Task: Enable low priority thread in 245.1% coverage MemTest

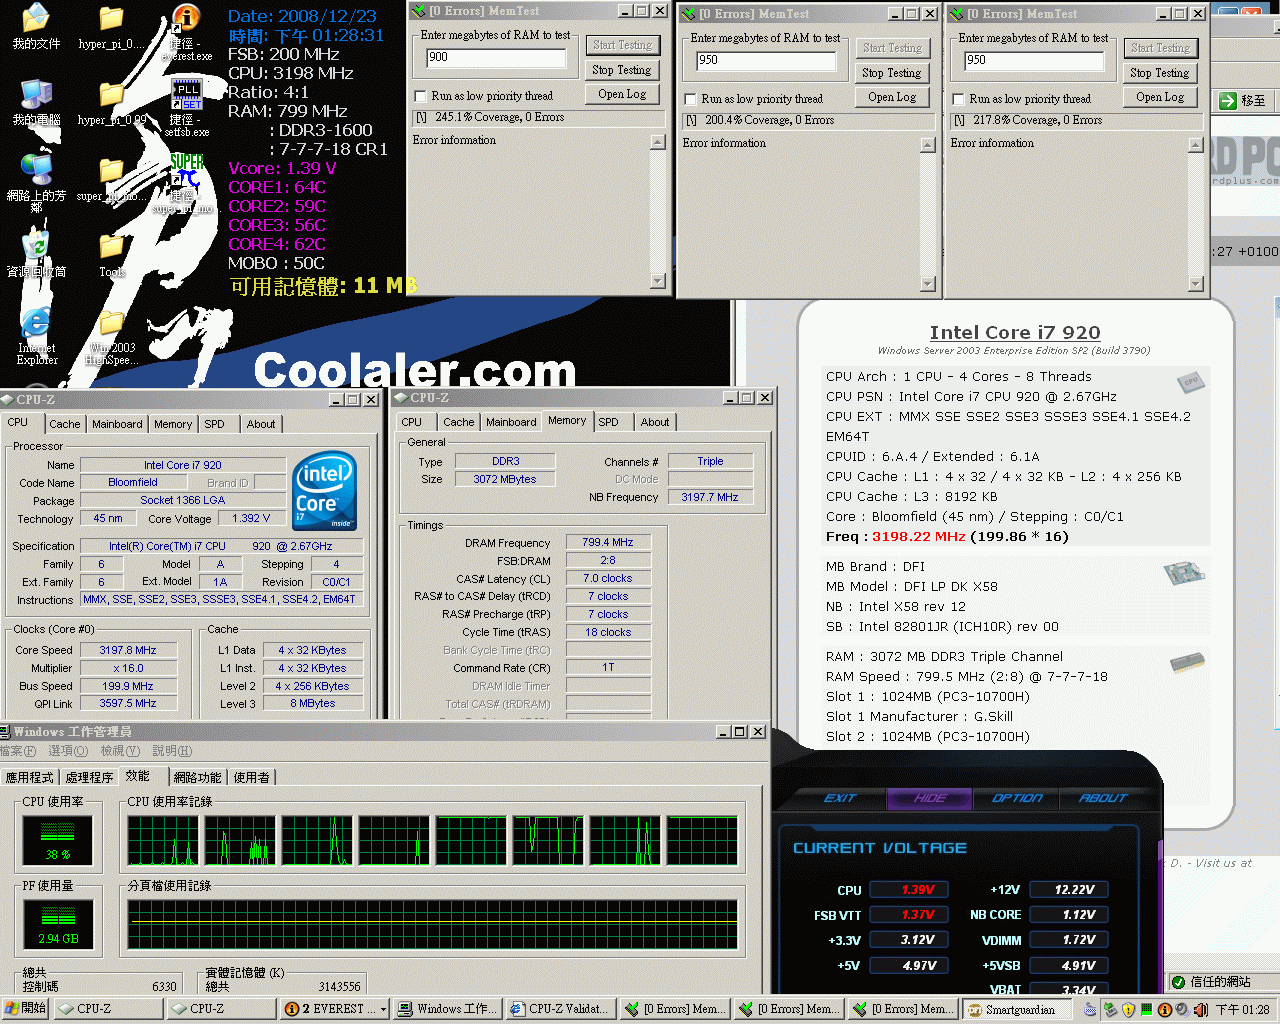Action: pos(421,96)
